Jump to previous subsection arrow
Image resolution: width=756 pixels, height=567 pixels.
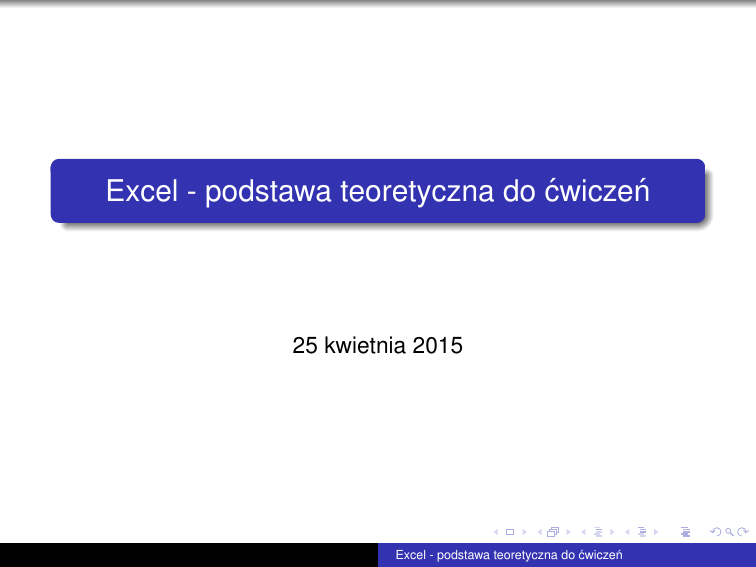[x=584, y=531]
